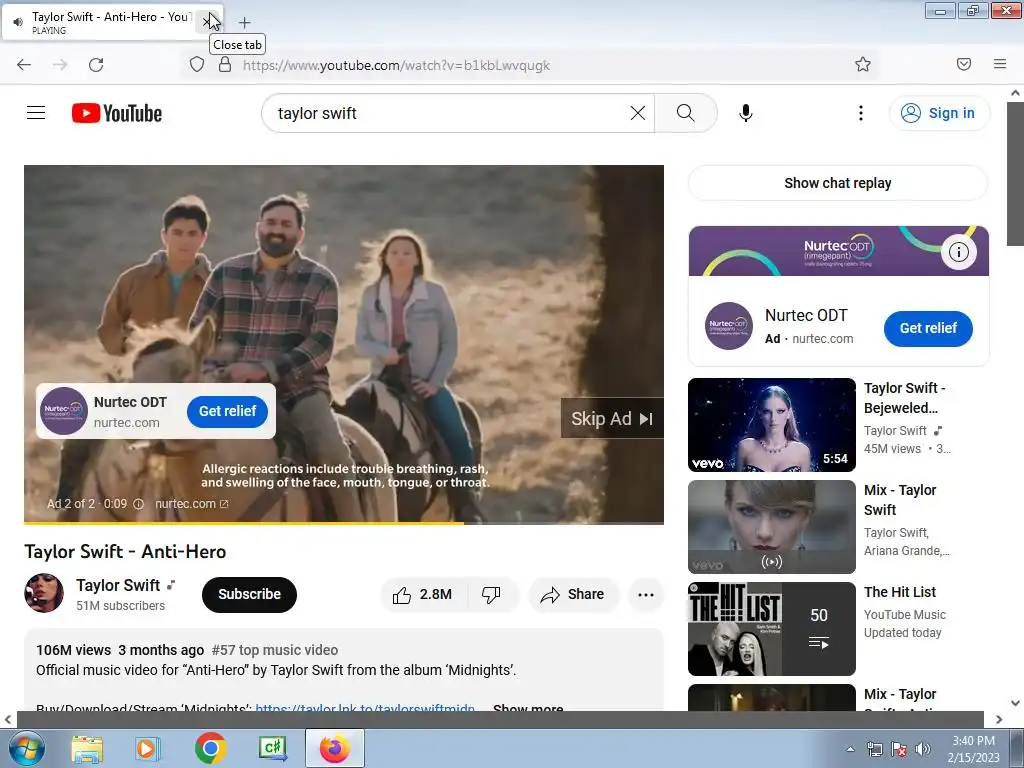Open Firefox application menu

coord(1000,64)
